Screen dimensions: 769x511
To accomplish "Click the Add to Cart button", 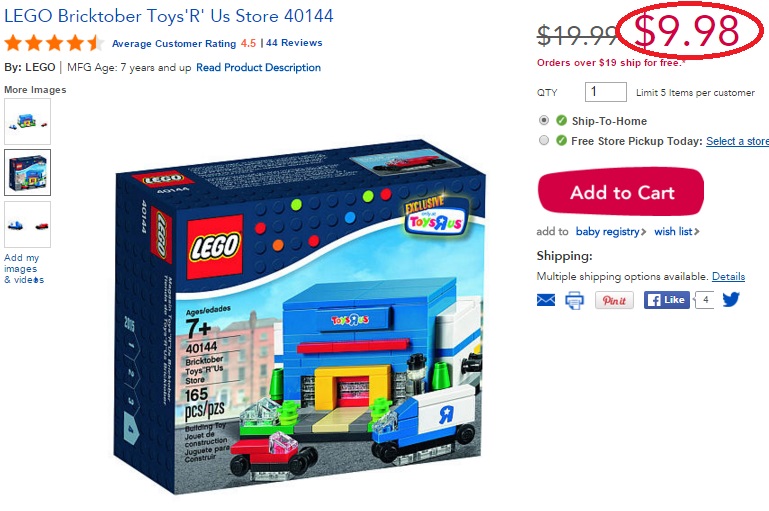I will (x=621, y=192).
